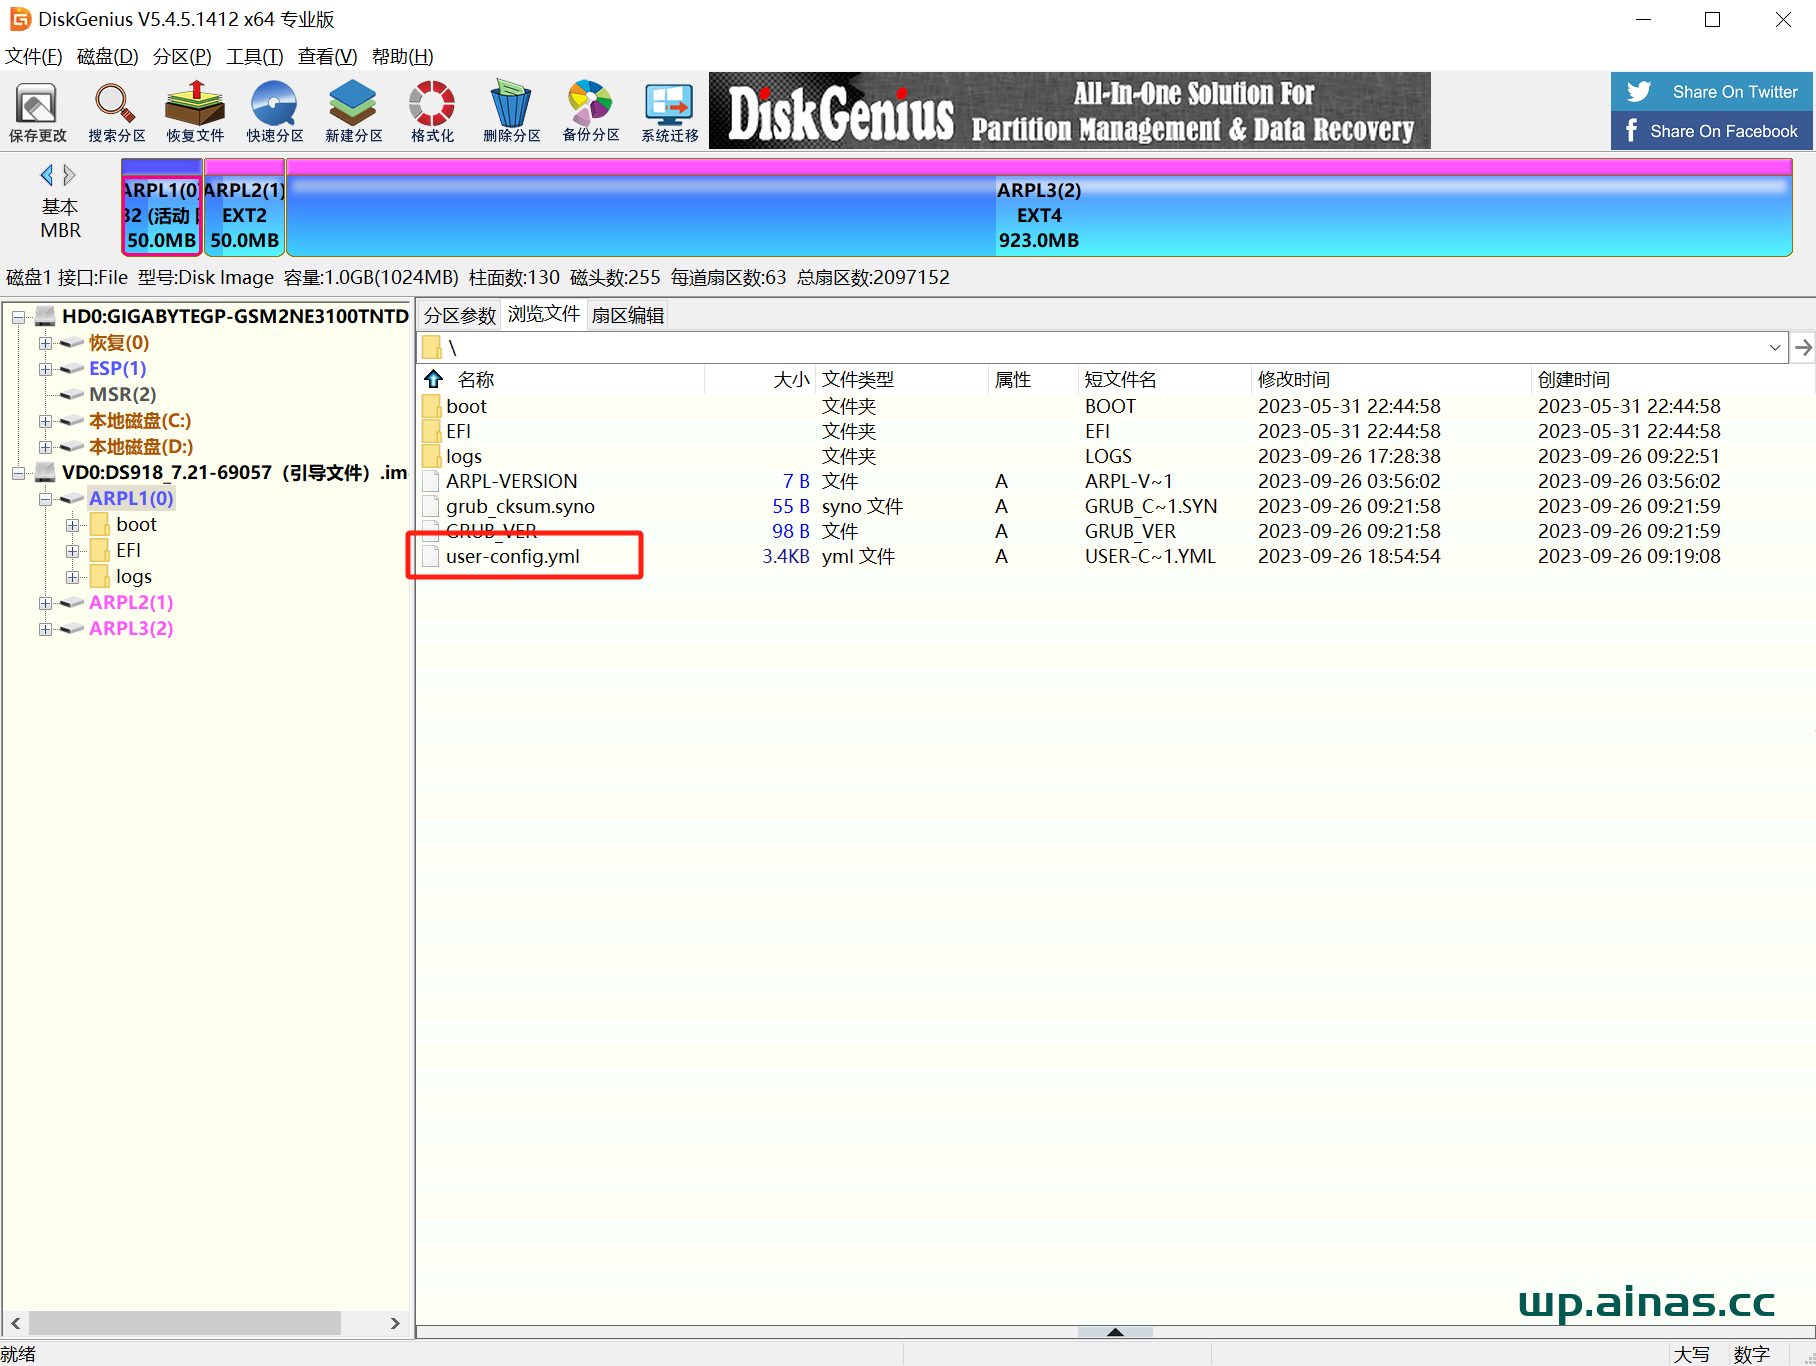Go to previous disk with left arrow
The image size is (1816, 1366).
click(x=46, y=175)
